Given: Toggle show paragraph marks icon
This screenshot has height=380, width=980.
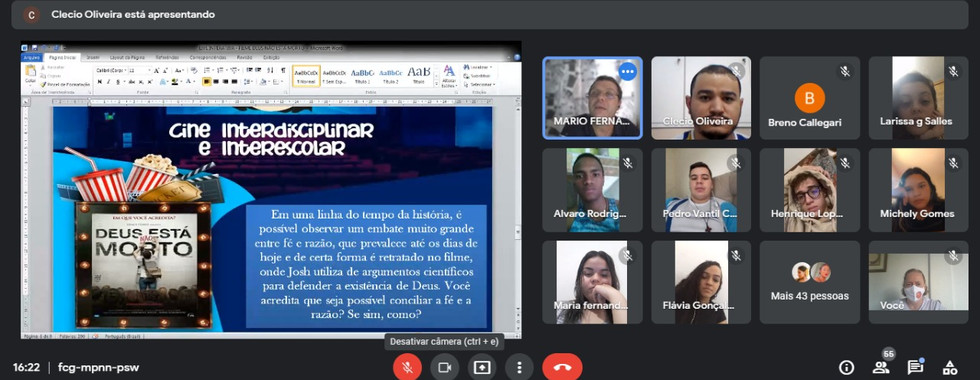Looking at the screenshot, I should (x=283, y=70).
